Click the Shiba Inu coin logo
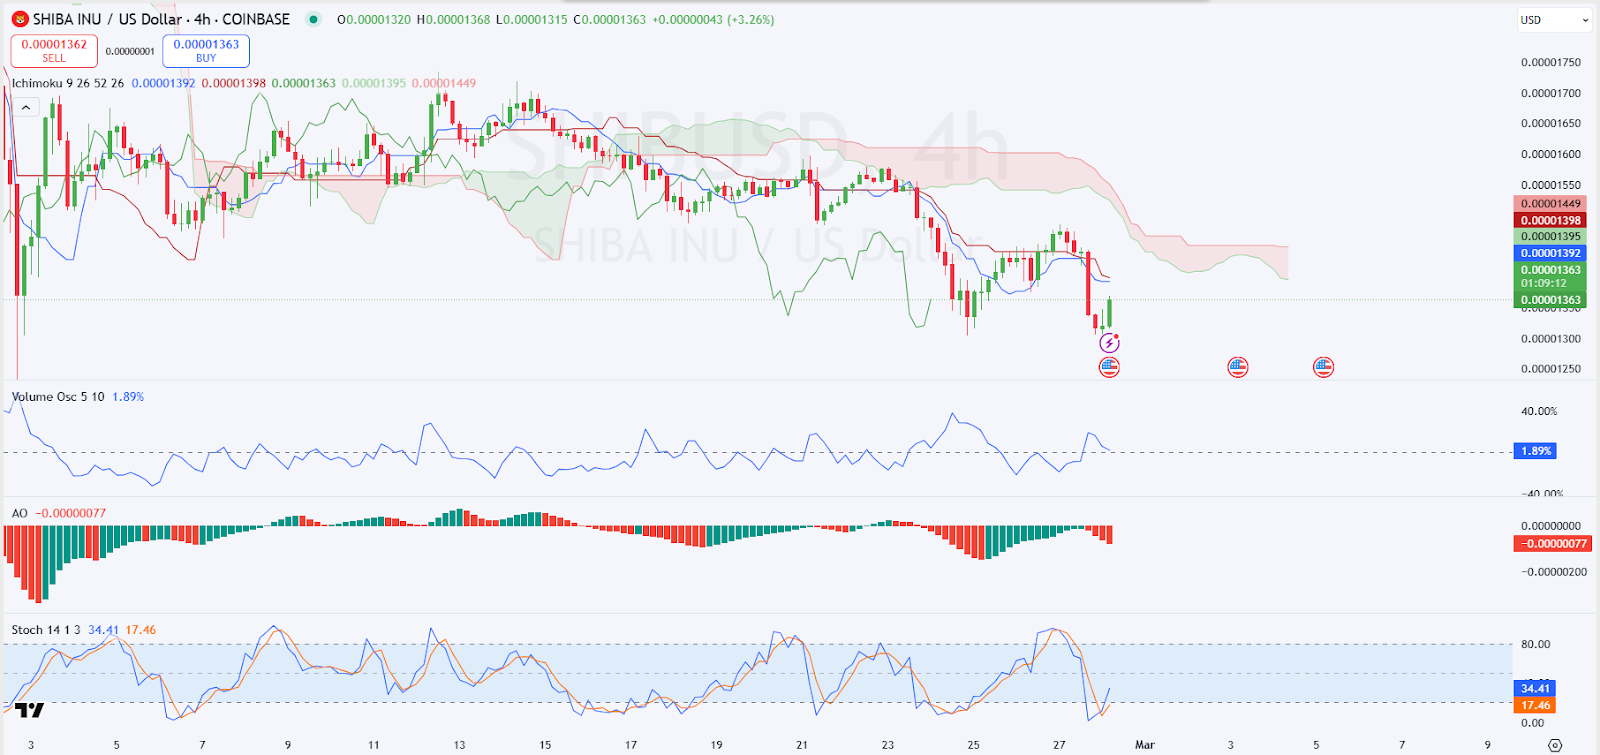The width and height of the screenshot is (1600, 755). (20, 19)
